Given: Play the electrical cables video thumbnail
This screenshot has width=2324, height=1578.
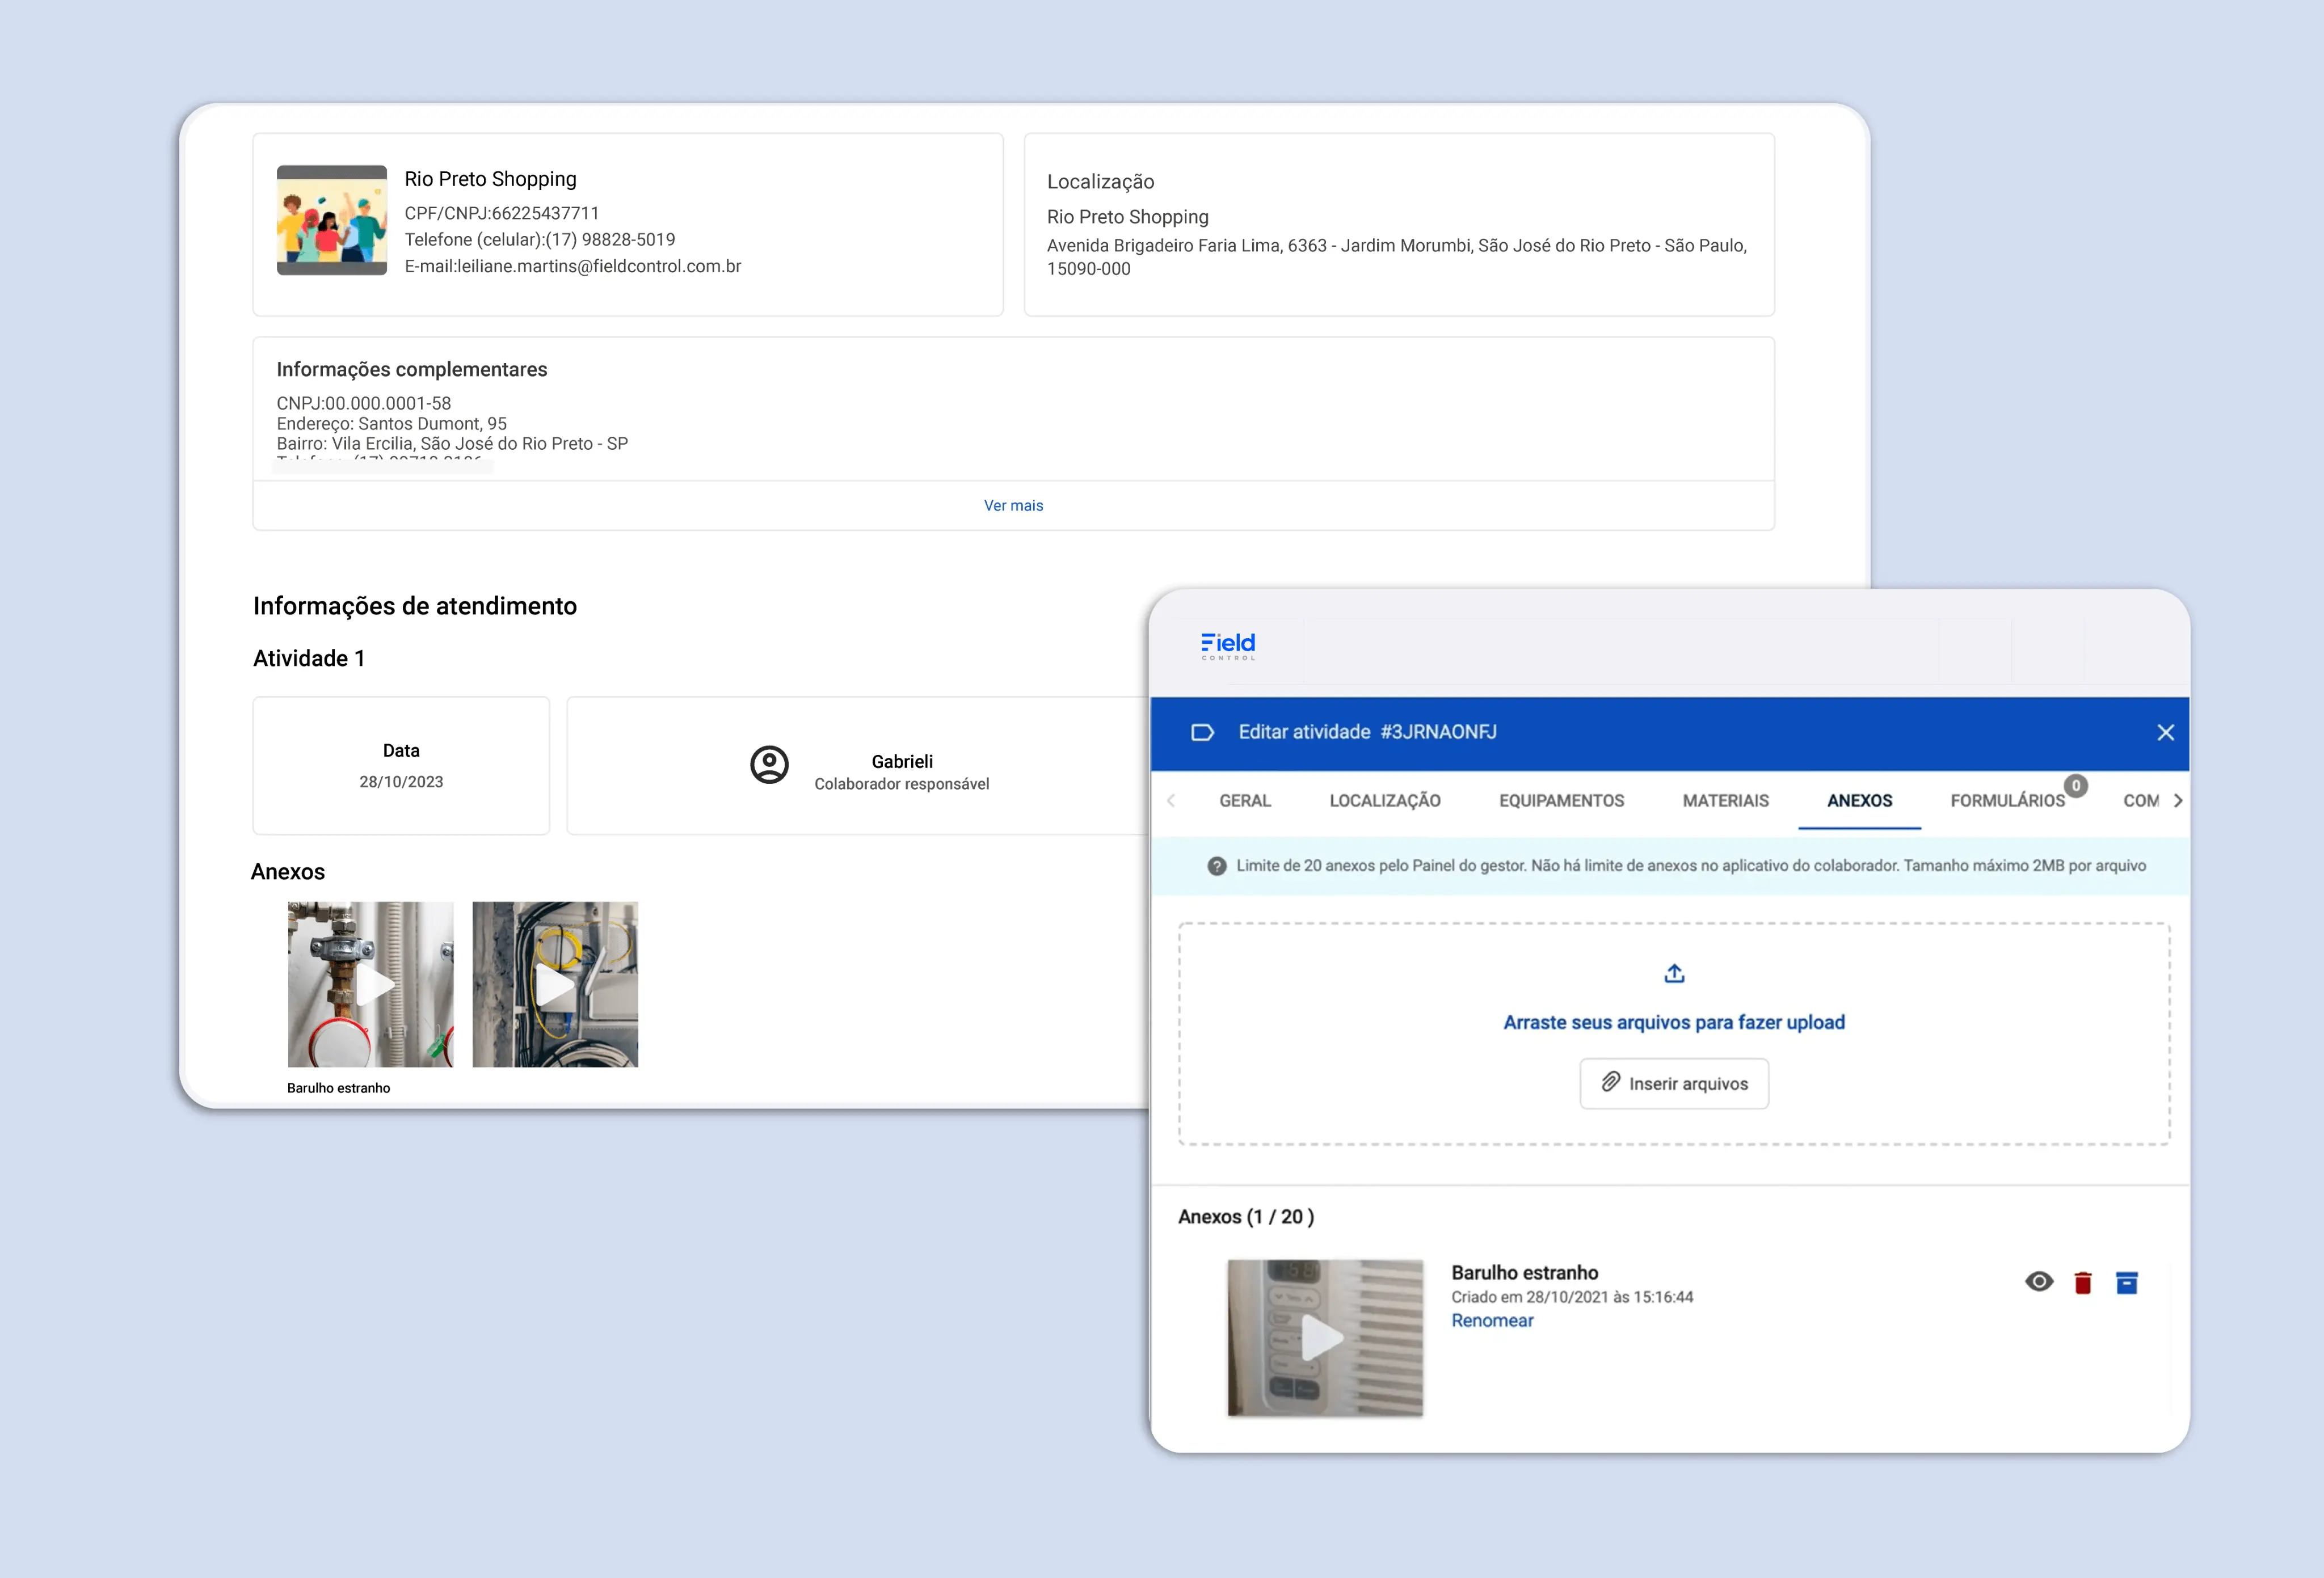Looking at the screenshot, I should pos(555,985).
